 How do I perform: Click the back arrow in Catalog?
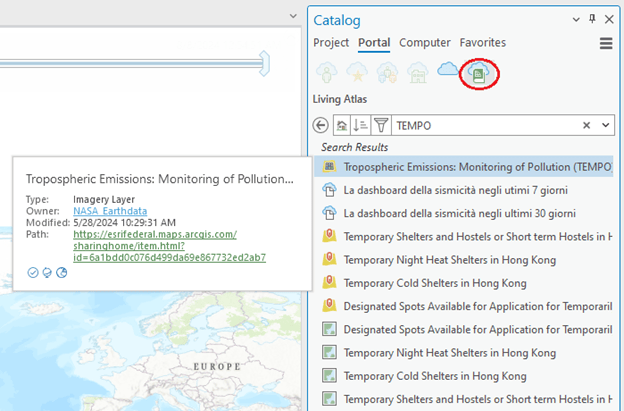[321, 125]
